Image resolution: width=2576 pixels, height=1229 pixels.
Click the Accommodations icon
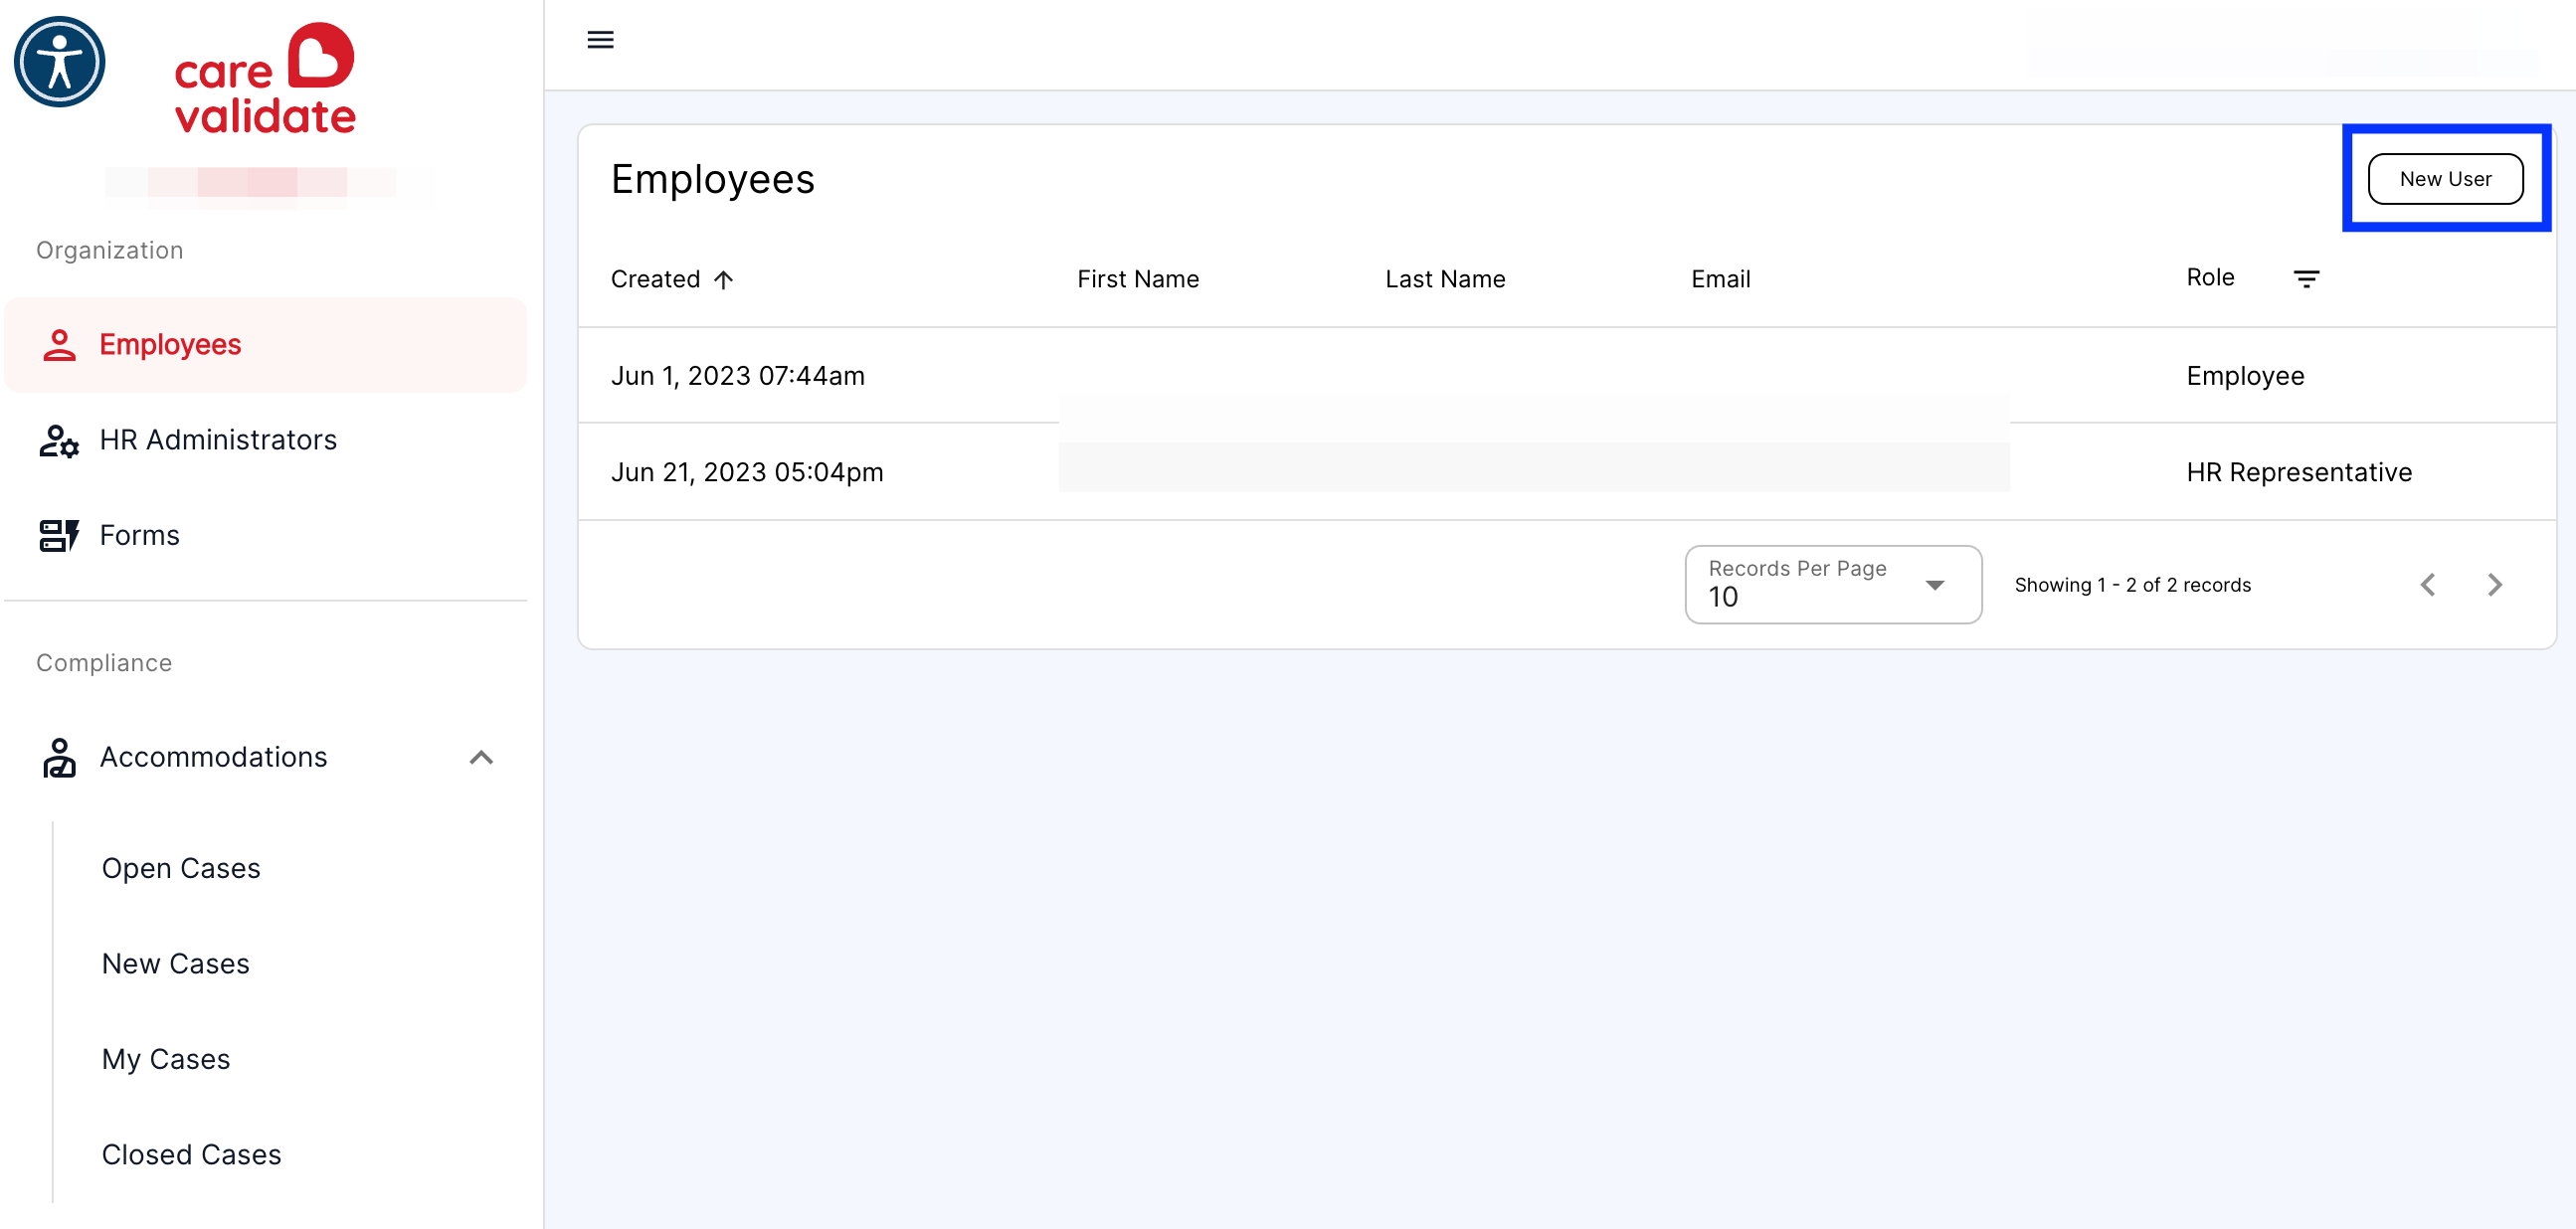(59, 757)
